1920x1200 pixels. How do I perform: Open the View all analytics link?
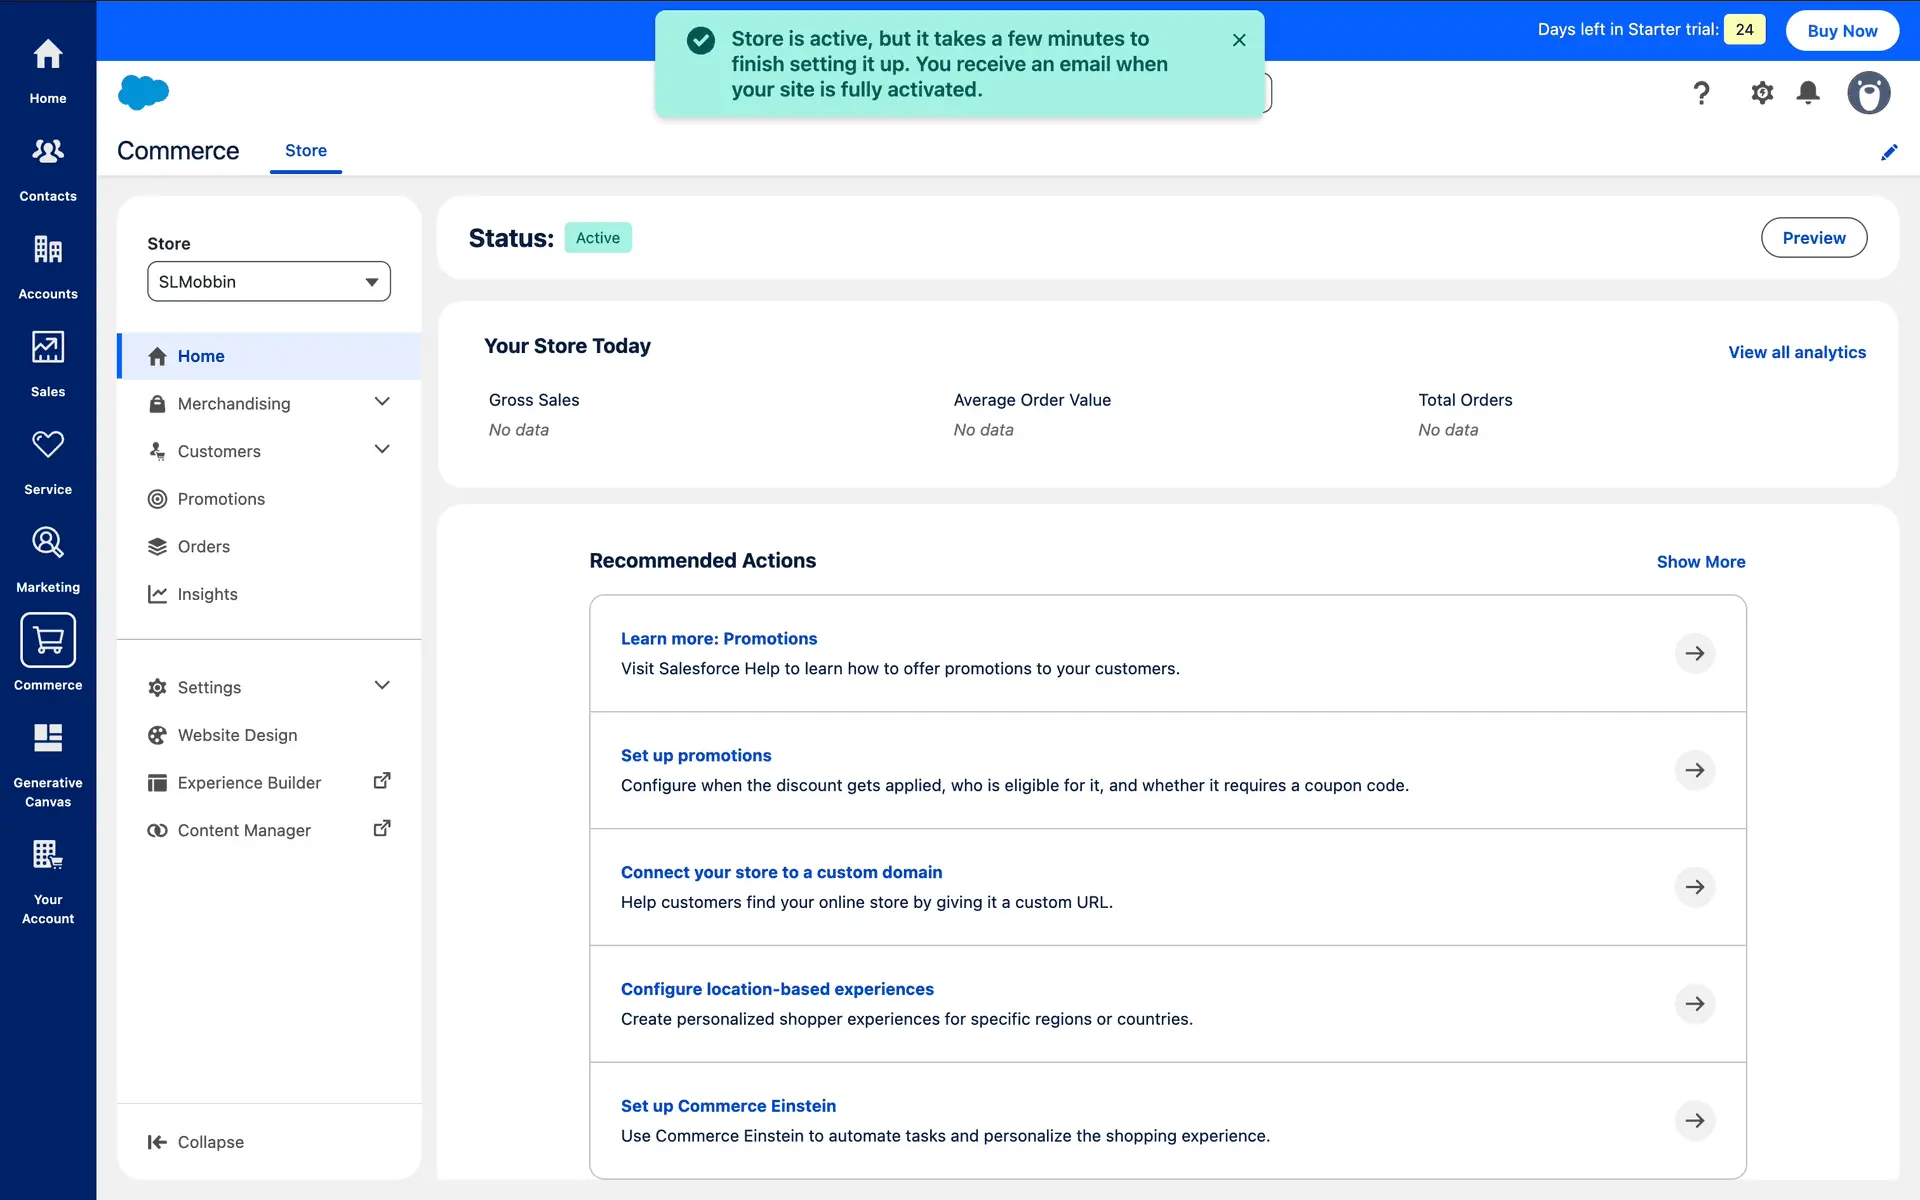coord(1797,352)
